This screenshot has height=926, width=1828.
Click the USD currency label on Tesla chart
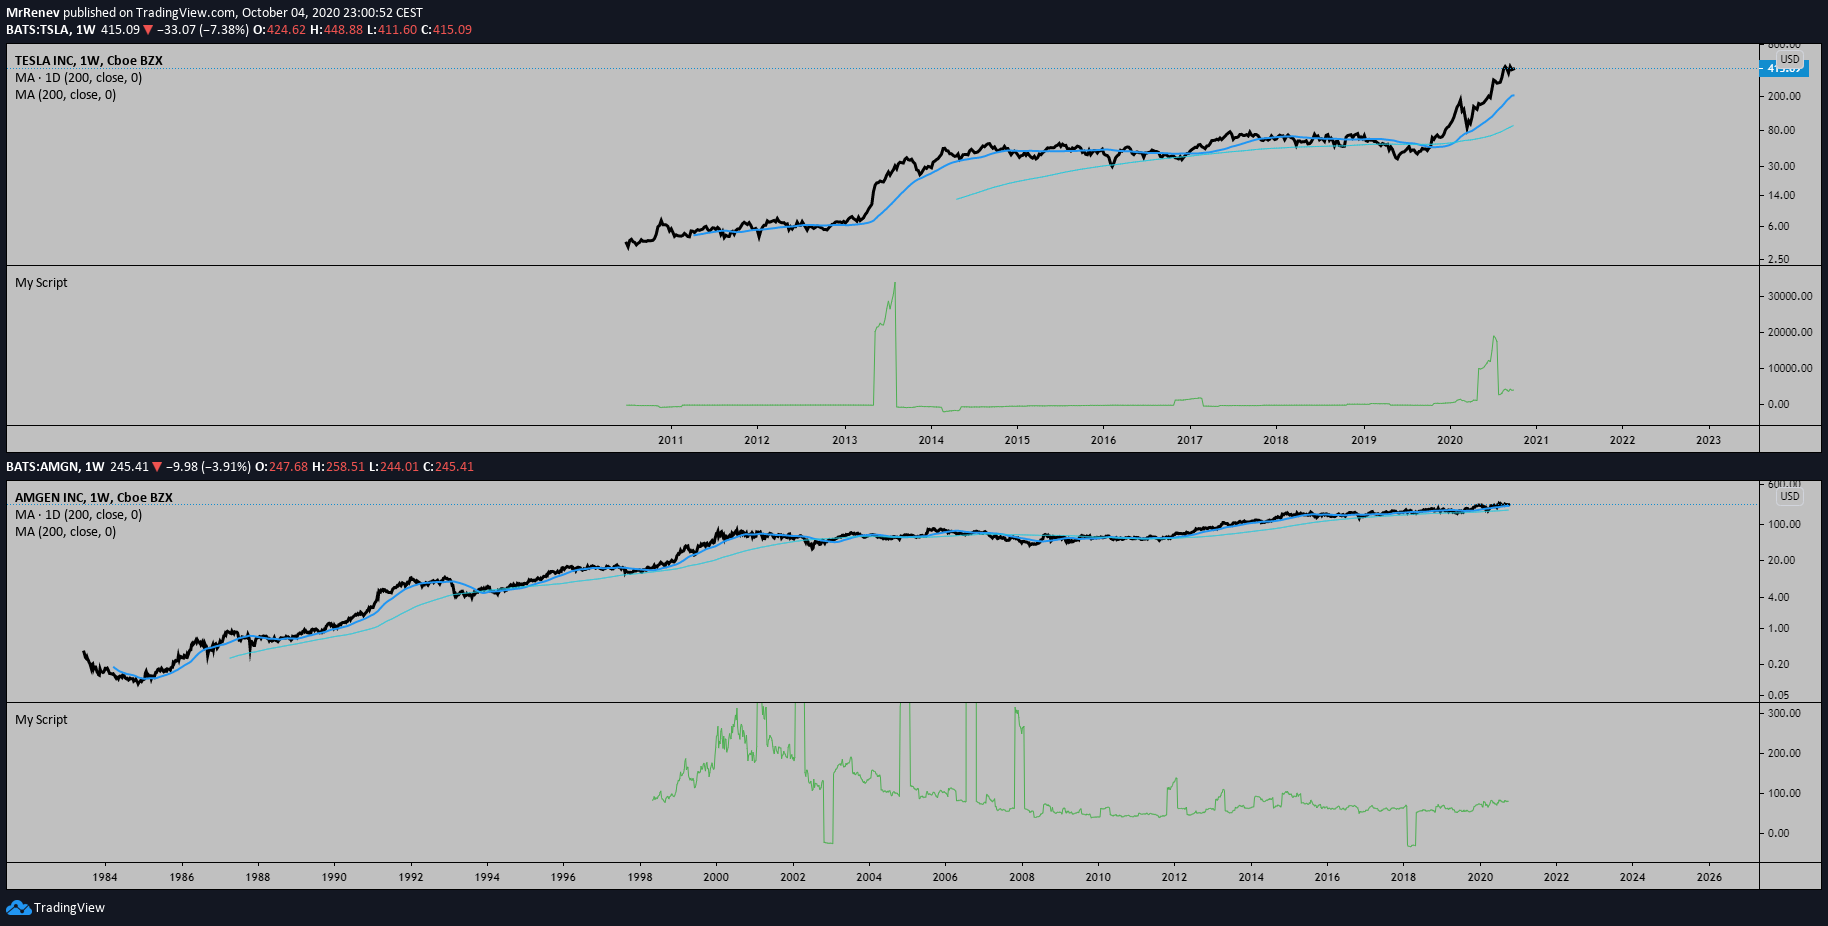[1790, 59]
